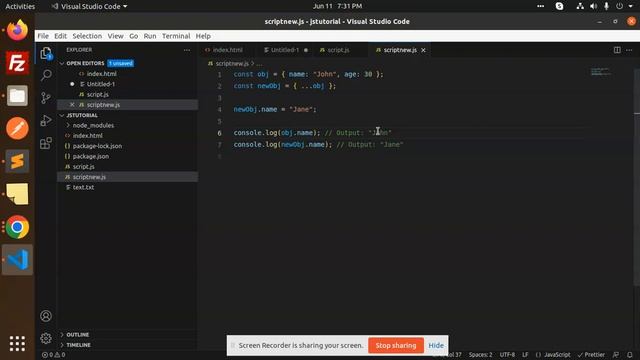Open the Help menu
Viewport: 640px width, 360px height.
click(203, 36)
